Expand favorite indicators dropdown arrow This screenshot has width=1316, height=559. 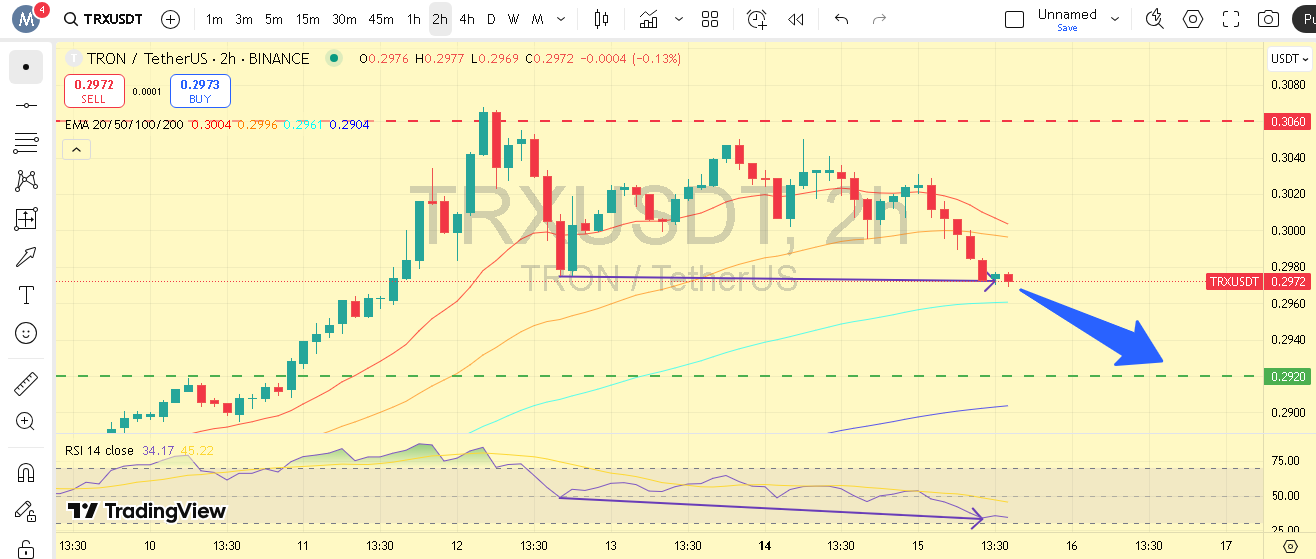(679, 19)
